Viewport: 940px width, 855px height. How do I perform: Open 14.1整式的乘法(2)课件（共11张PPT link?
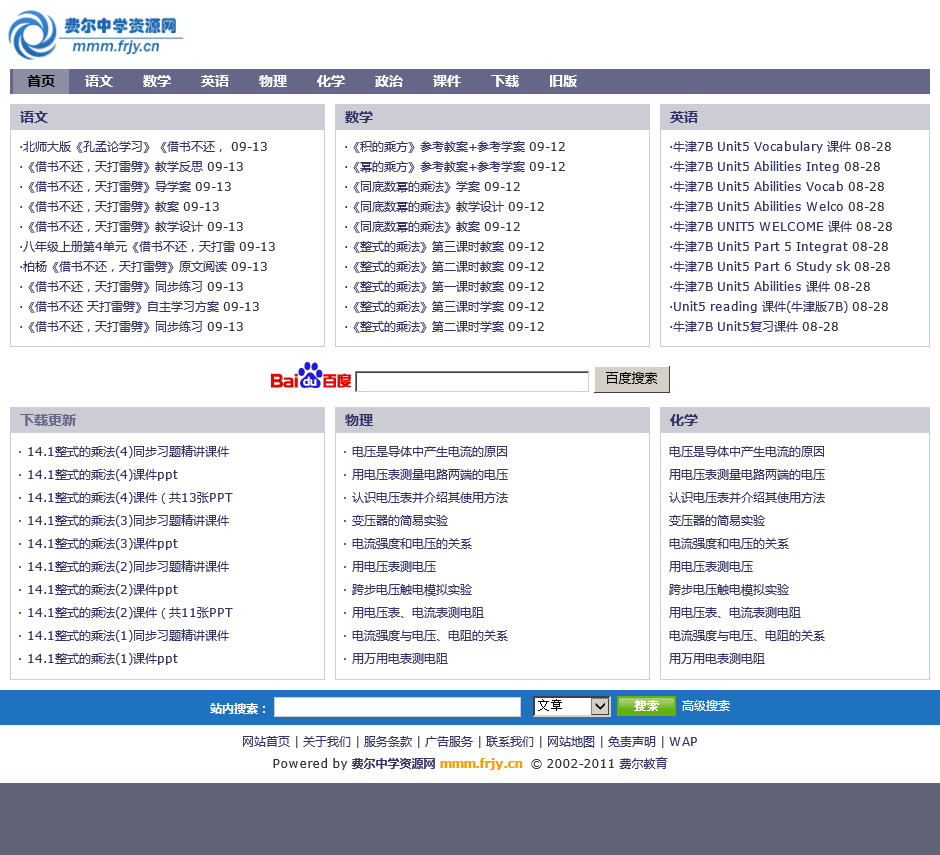coord(129,613)
